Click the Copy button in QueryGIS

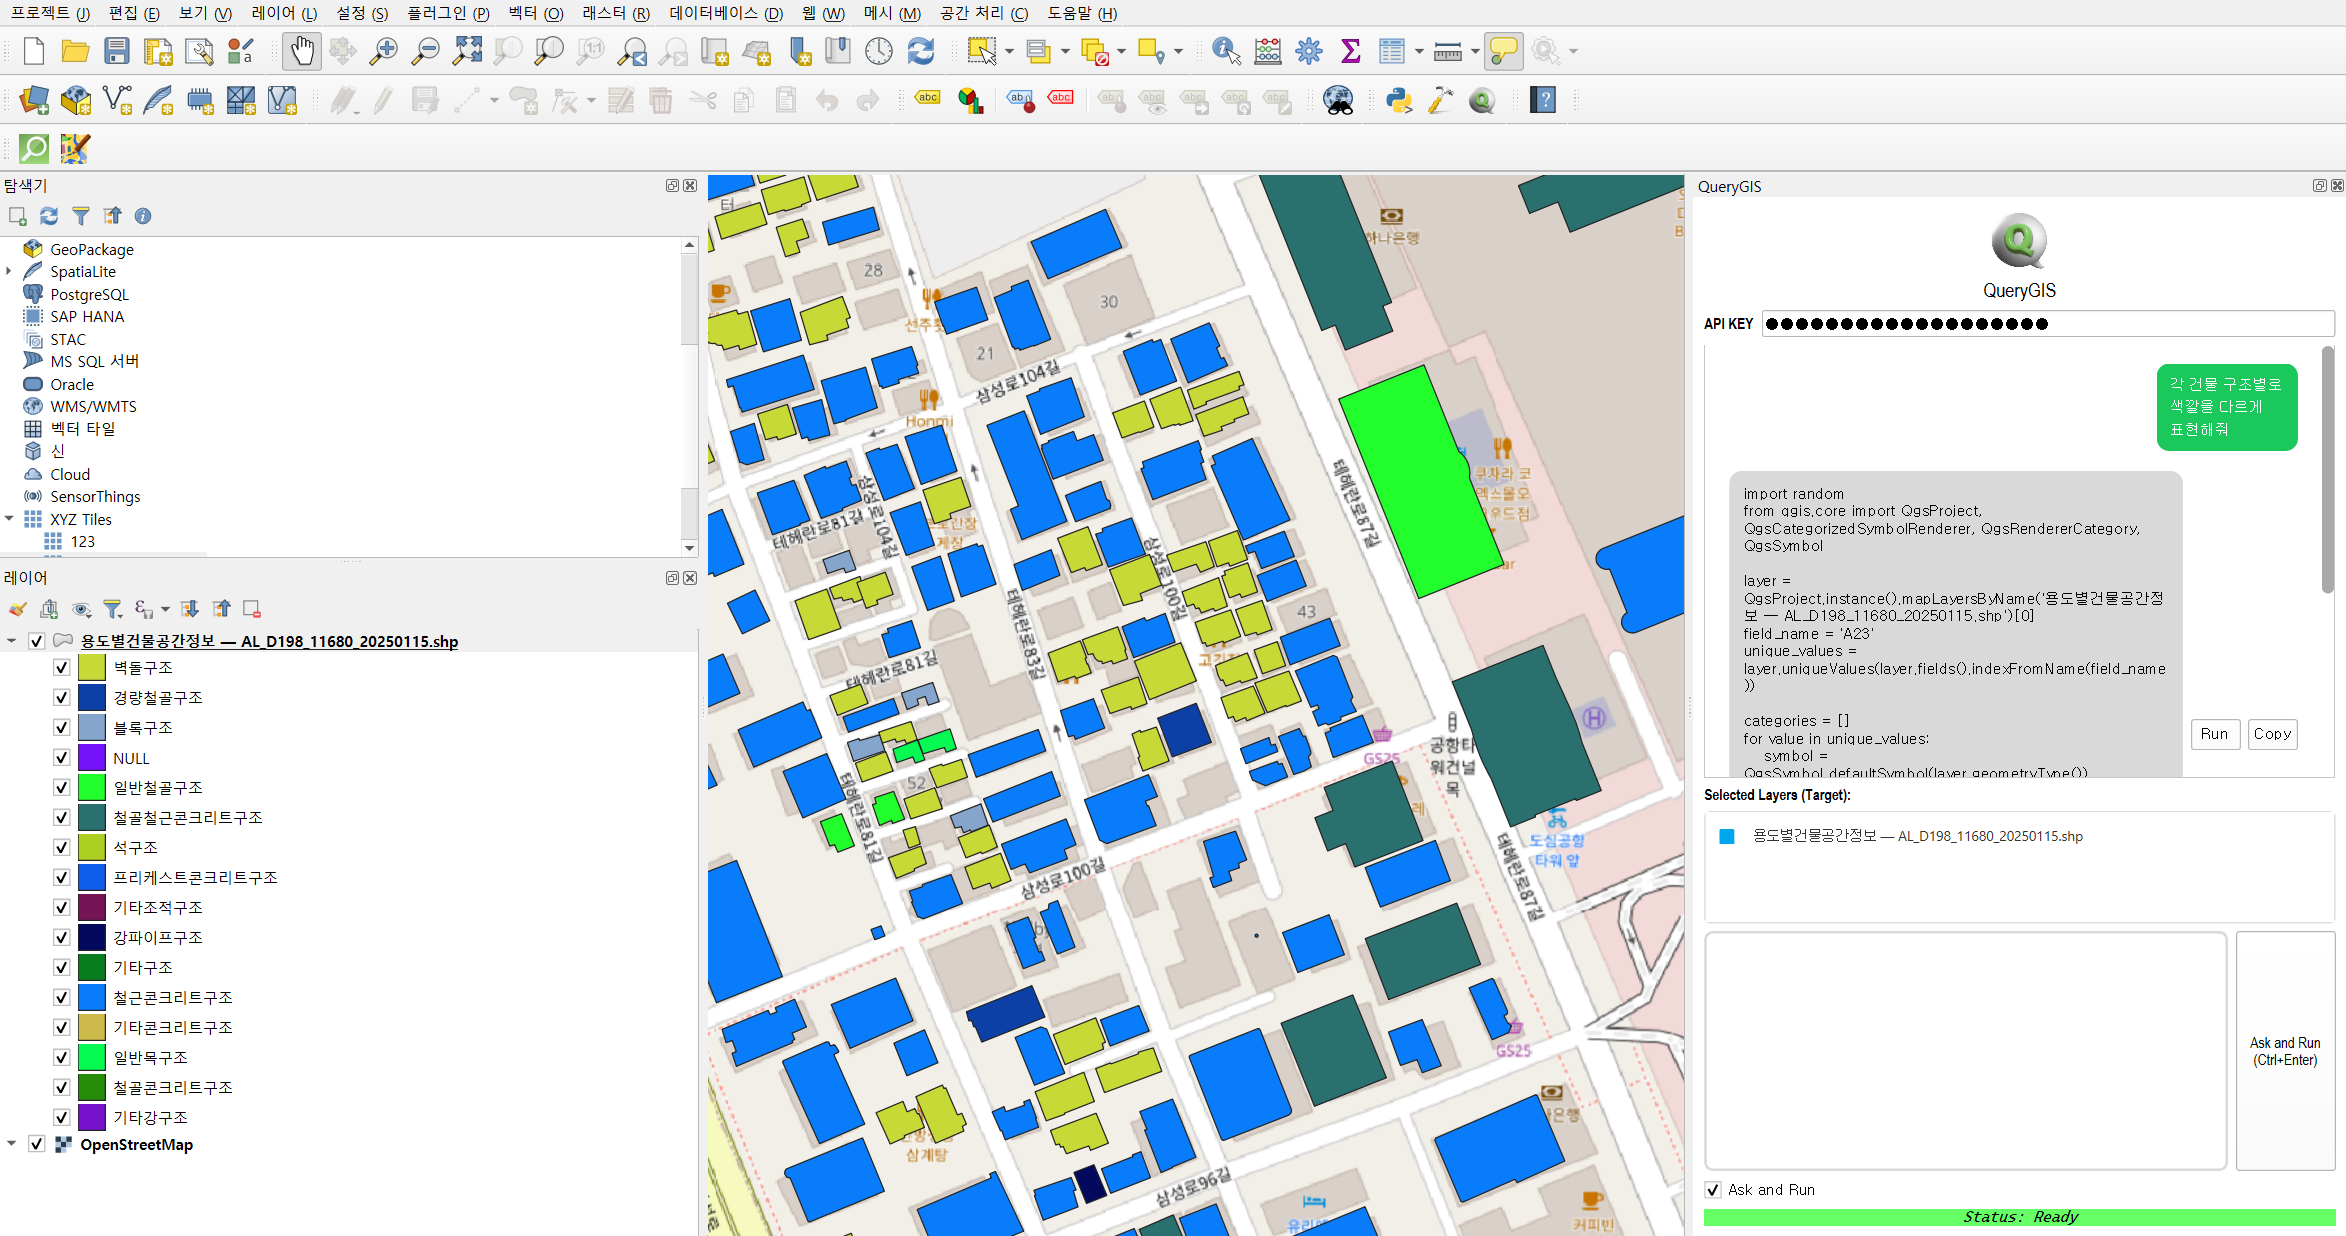point(2272,734)
